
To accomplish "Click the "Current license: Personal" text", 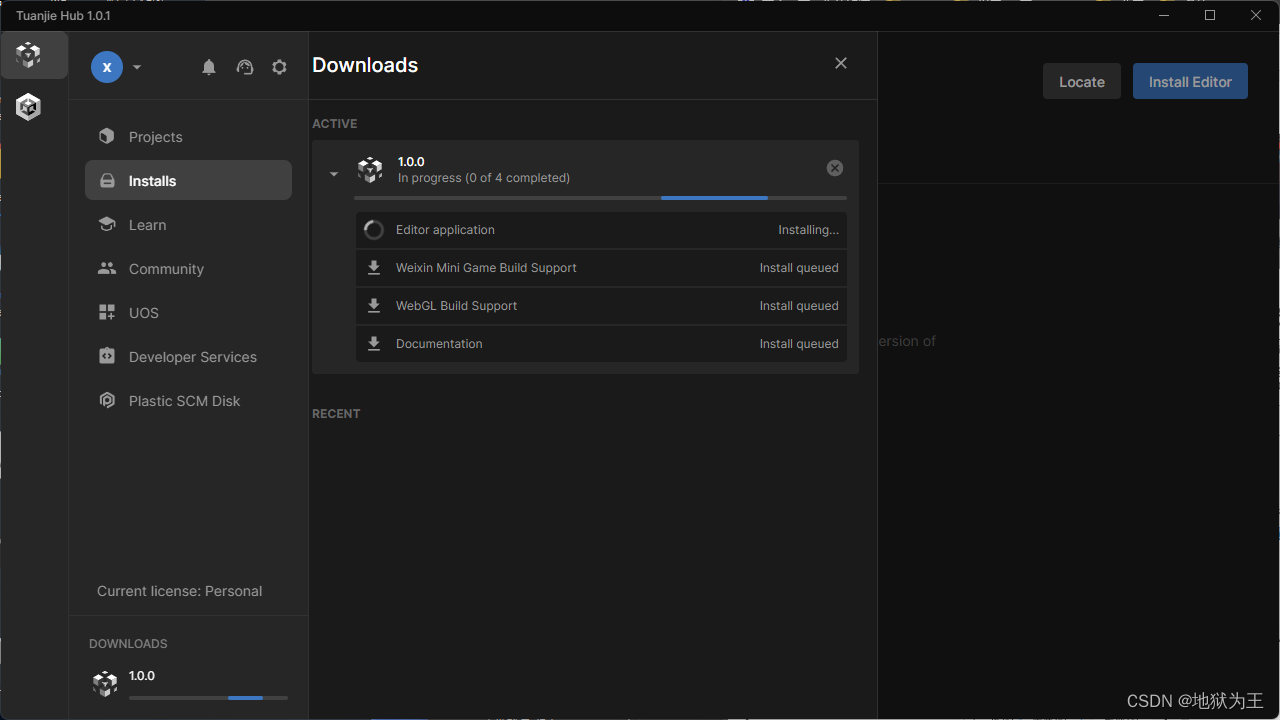I will coord(180,591).
